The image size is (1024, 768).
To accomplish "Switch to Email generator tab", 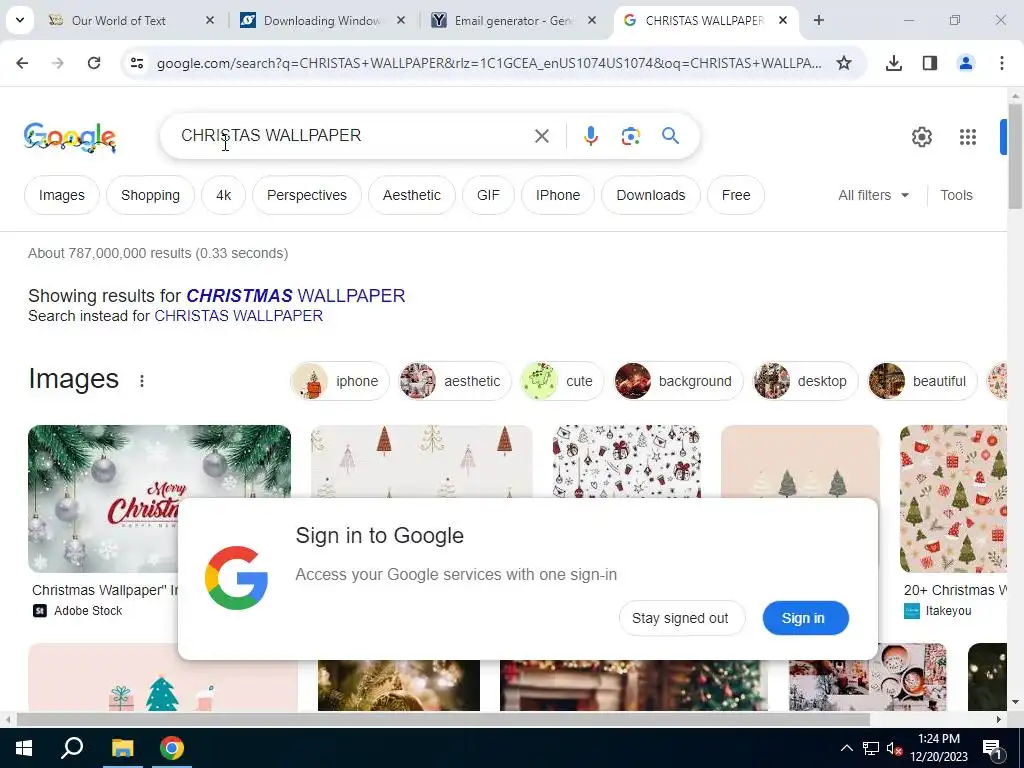I will point(513,20).
